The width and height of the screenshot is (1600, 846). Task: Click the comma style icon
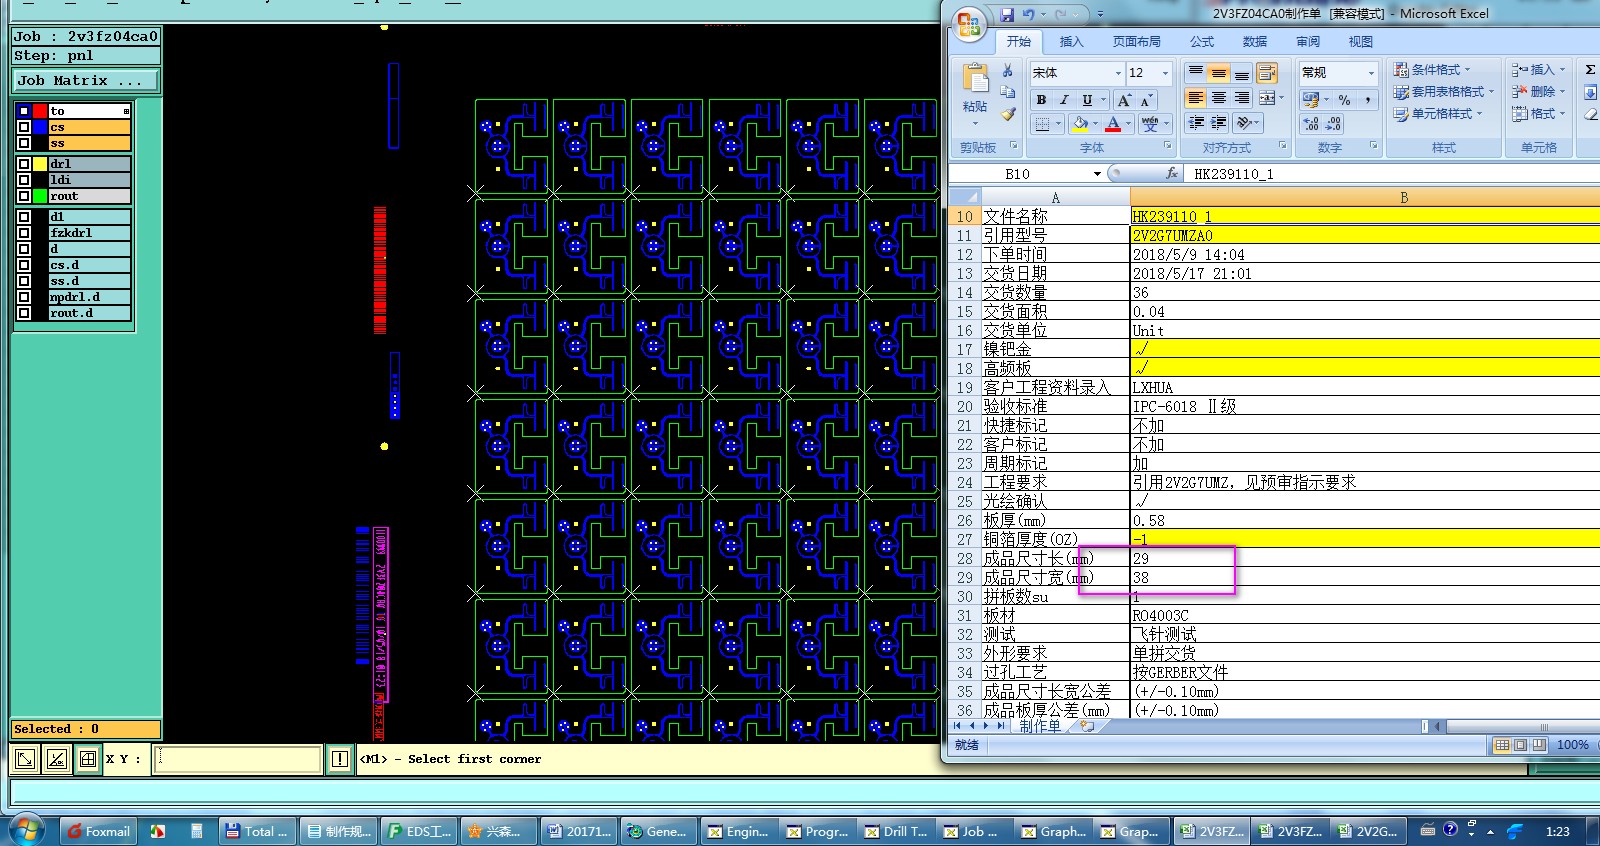coord(1367,100)
